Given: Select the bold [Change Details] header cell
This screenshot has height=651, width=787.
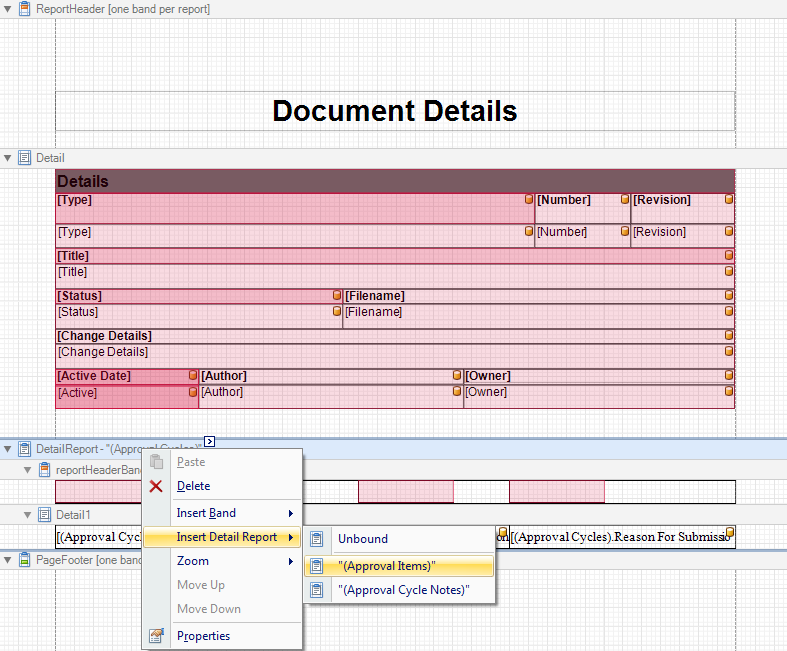Looking at the screenshot, I should (x=395, y=336).
